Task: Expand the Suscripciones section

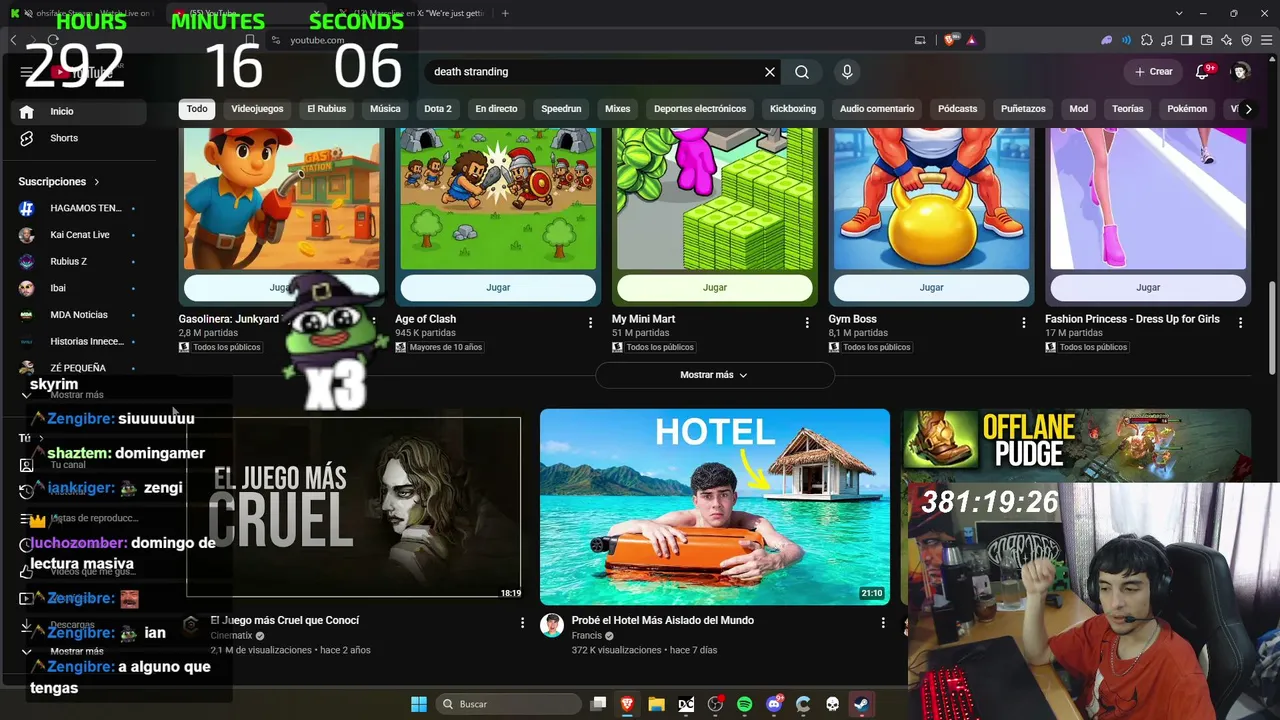Action: click(x=59, y=182)
